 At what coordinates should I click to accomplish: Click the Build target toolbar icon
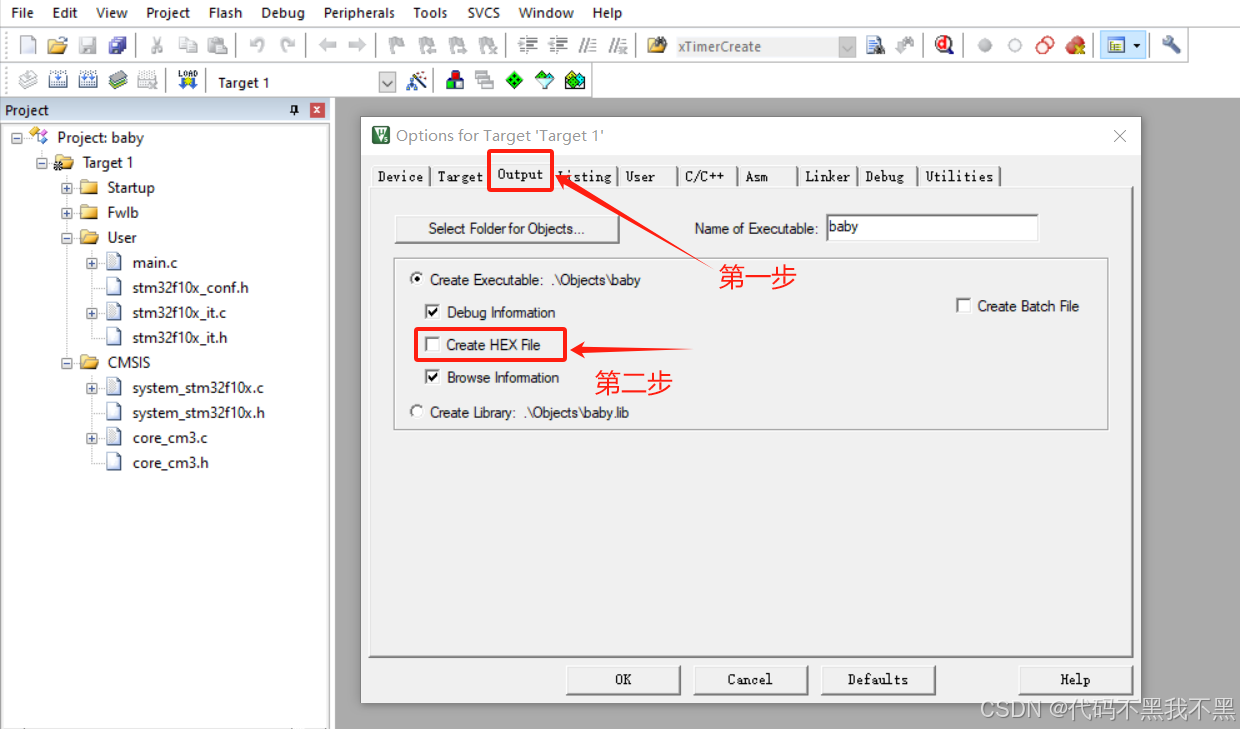58,81
